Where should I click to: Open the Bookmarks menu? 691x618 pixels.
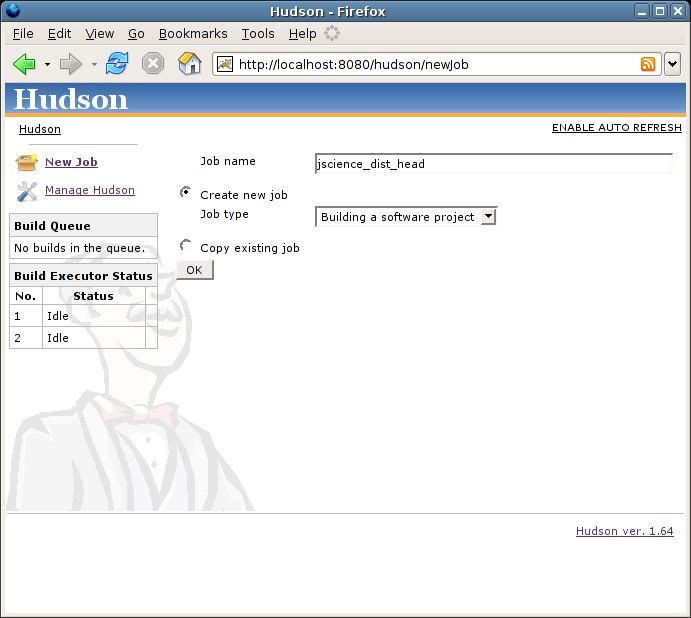click(x=193, y=34)
